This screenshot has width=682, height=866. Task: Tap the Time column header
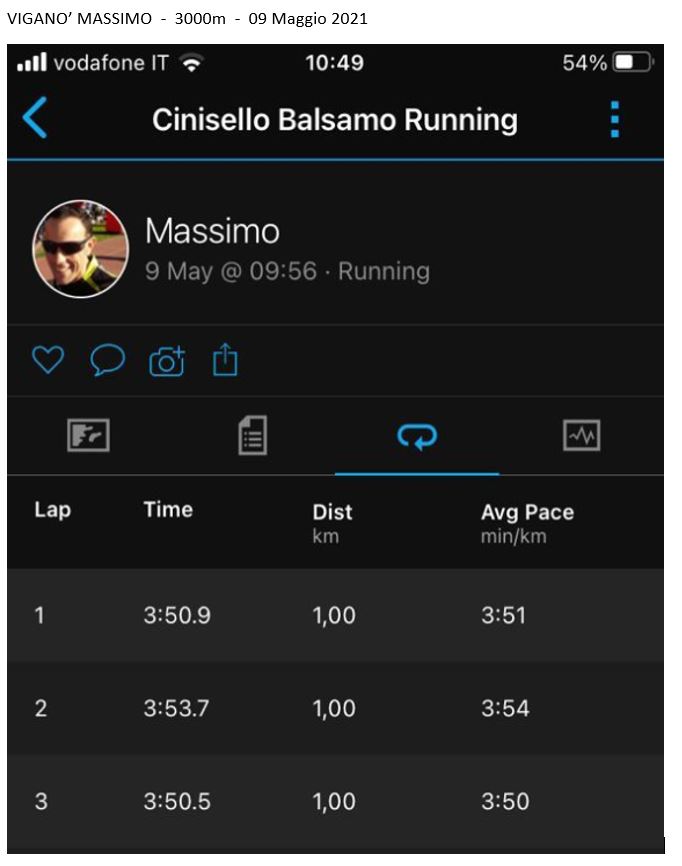[168, 509]
